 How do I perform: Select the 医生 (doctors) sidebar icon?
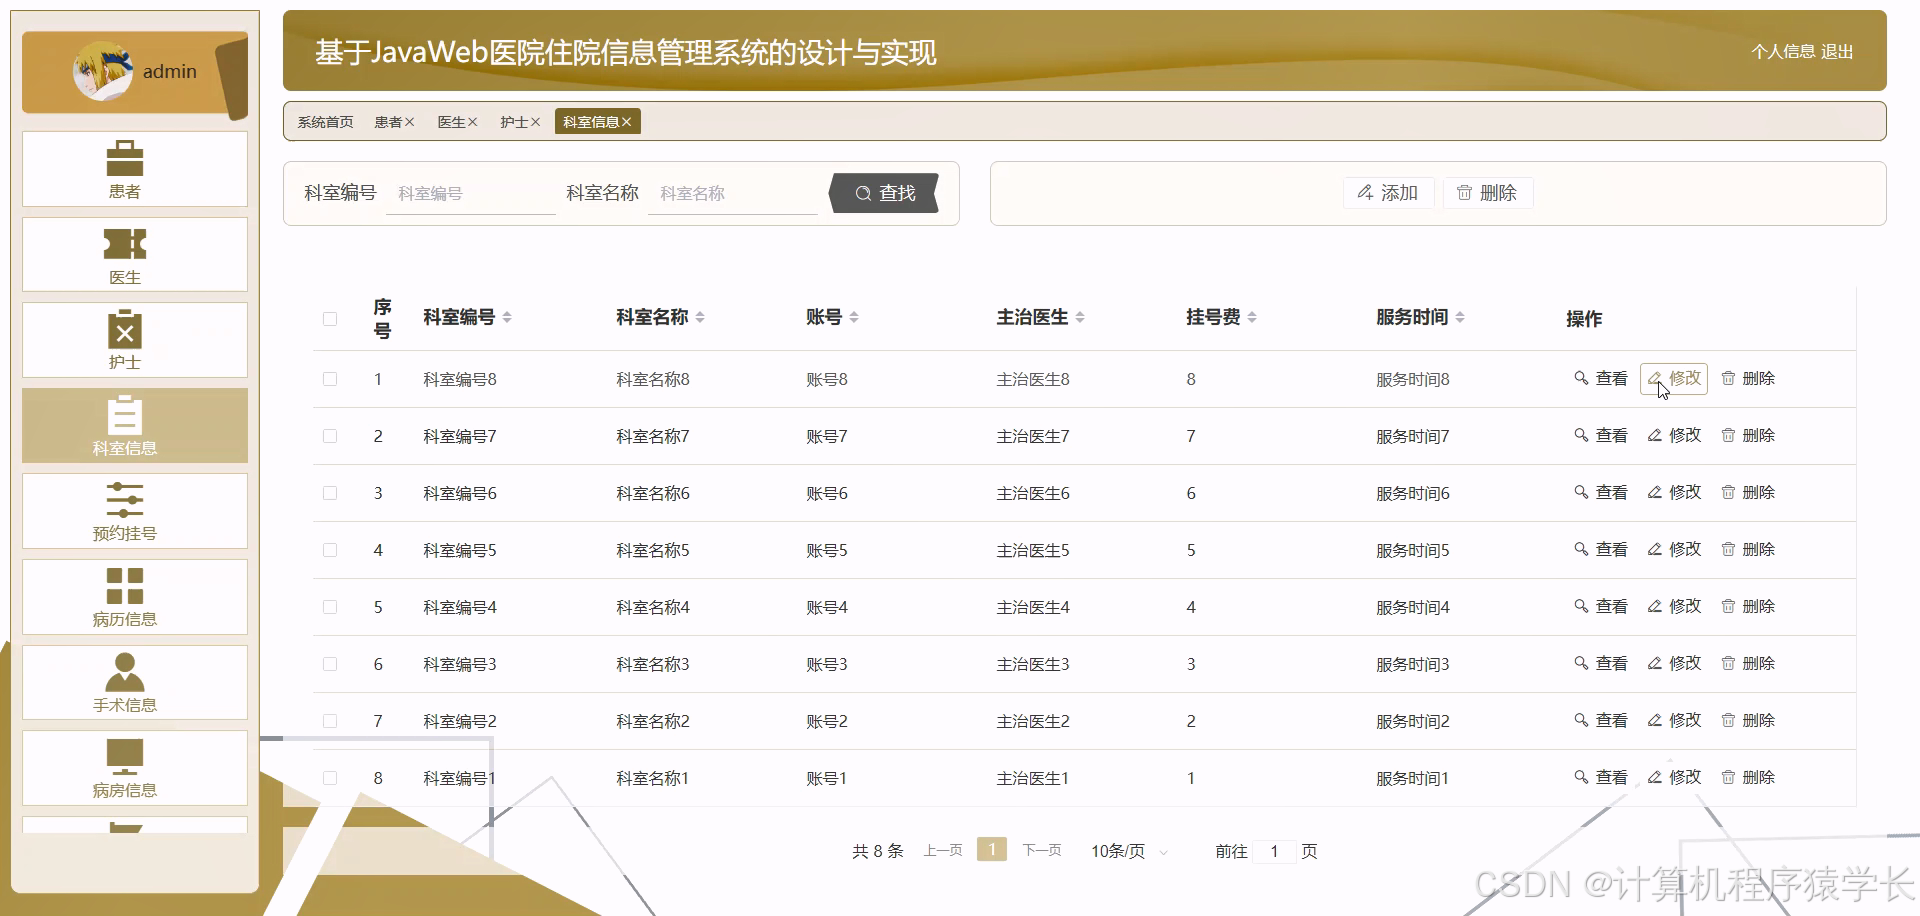[x=133, y=254]
